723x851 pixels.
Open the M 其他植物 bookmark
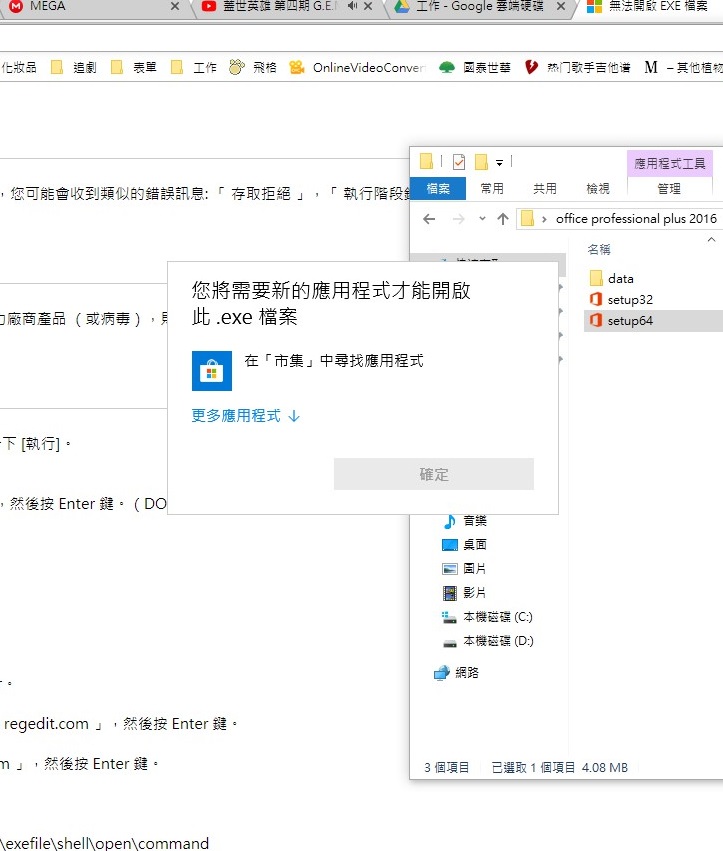click(683, 67)
